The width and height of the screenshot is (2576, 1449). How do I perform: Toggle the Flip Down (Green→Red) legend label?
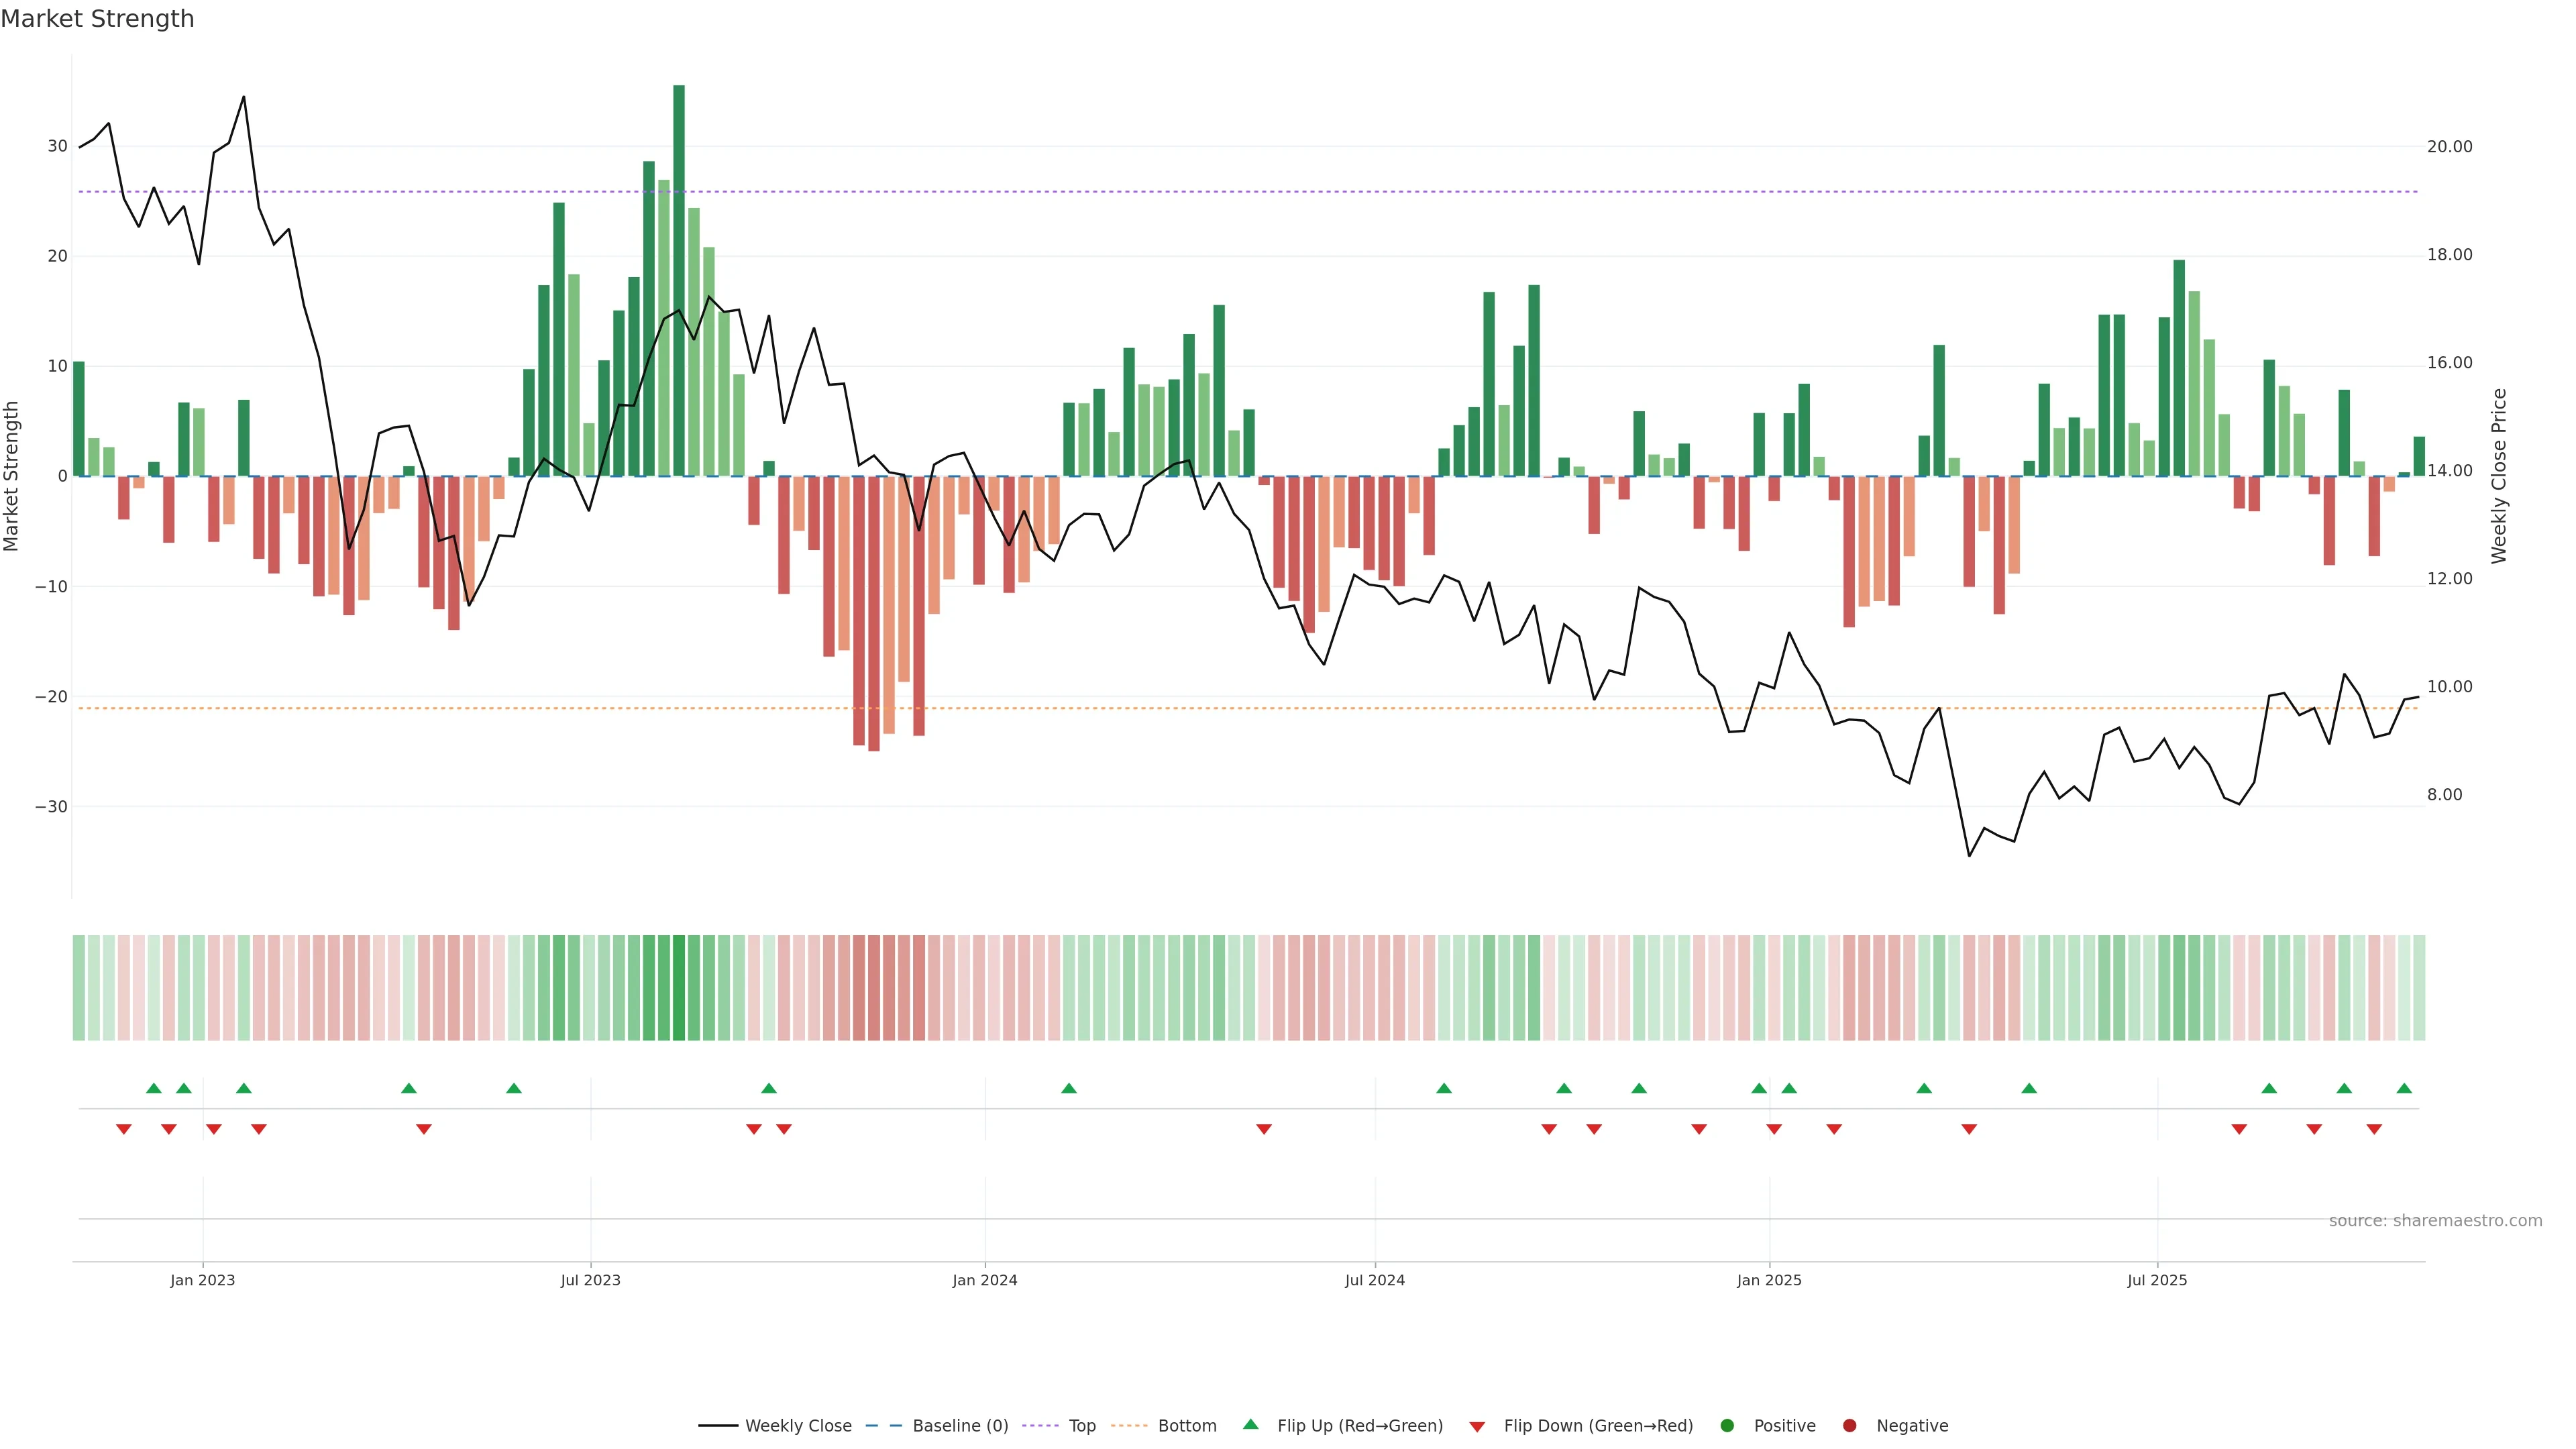coord(1598,1426)
